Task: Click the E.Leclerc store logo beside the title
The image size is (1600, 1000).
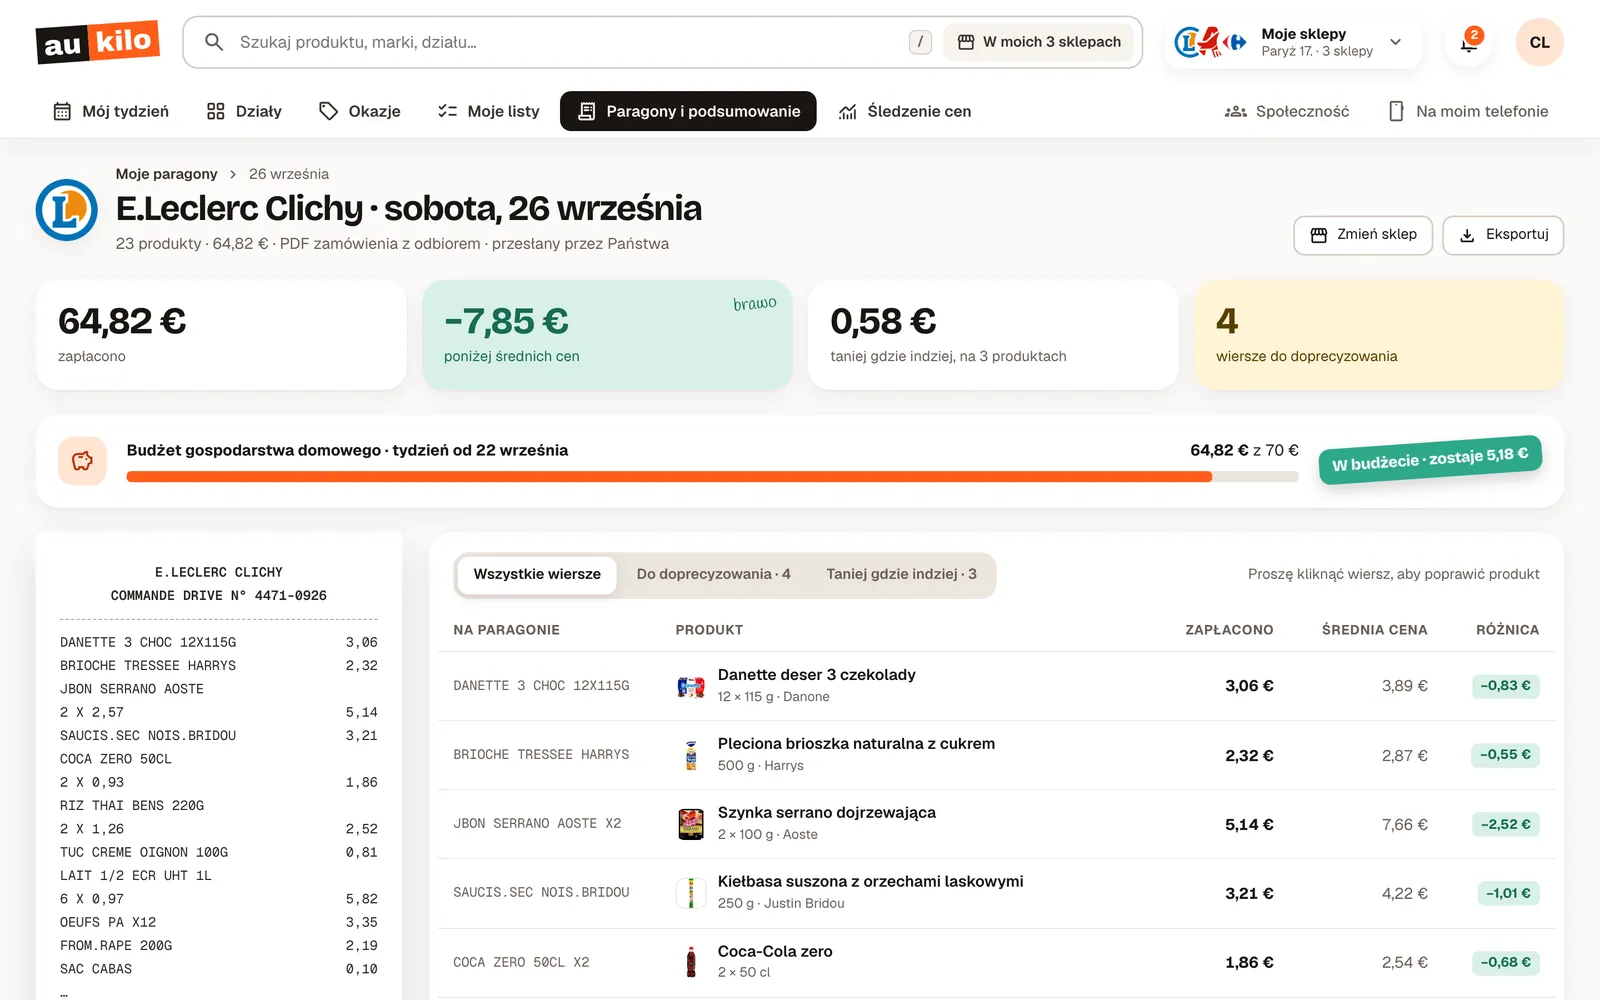Action: (x=67, y=210)
